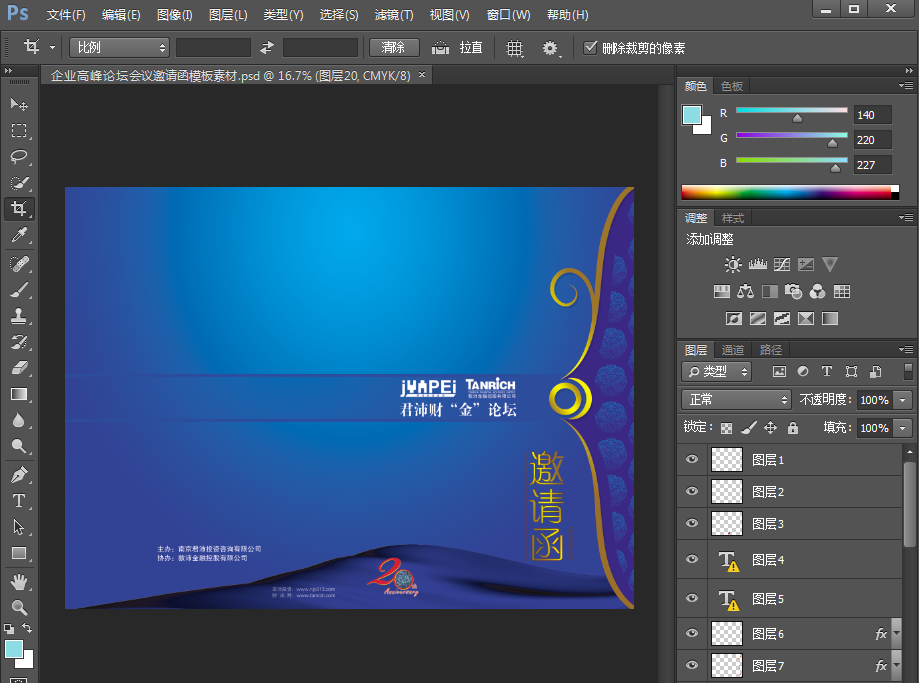
Task: Select the Hand tool
Action: [x=19, y=582]
